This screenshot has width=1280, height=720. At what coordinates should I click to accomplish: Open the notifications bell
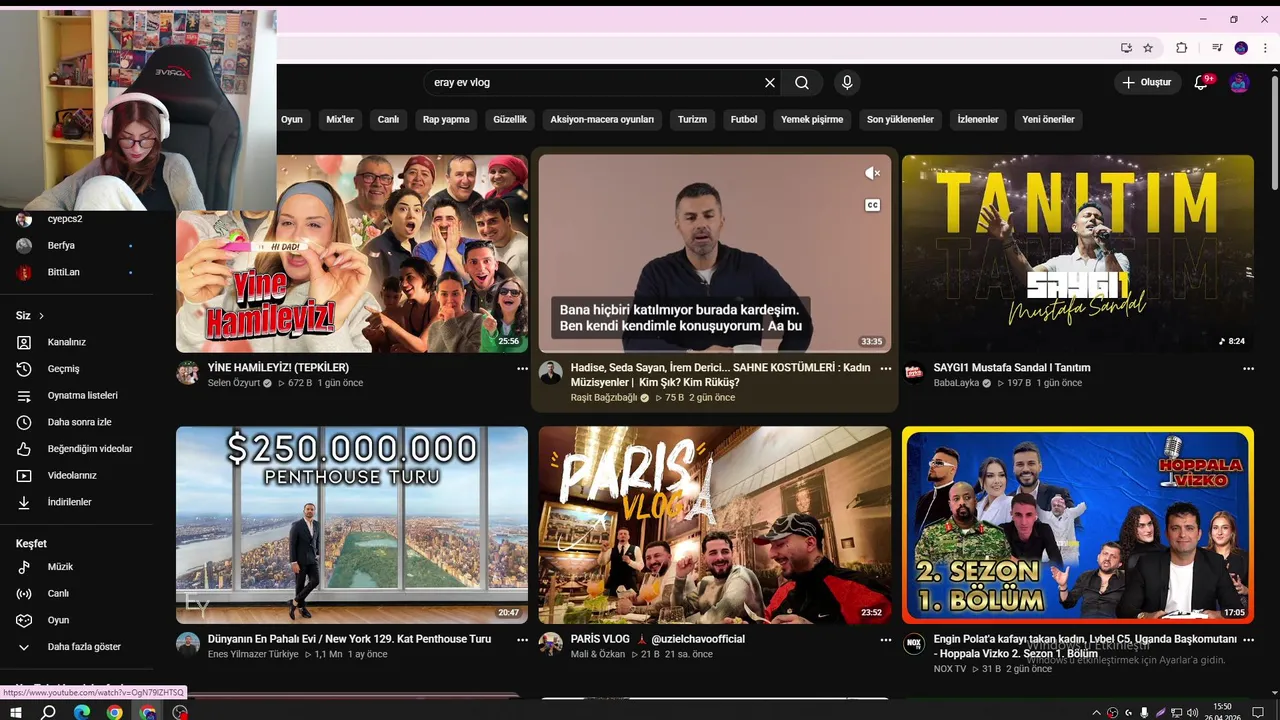(x=1201, y=83)
